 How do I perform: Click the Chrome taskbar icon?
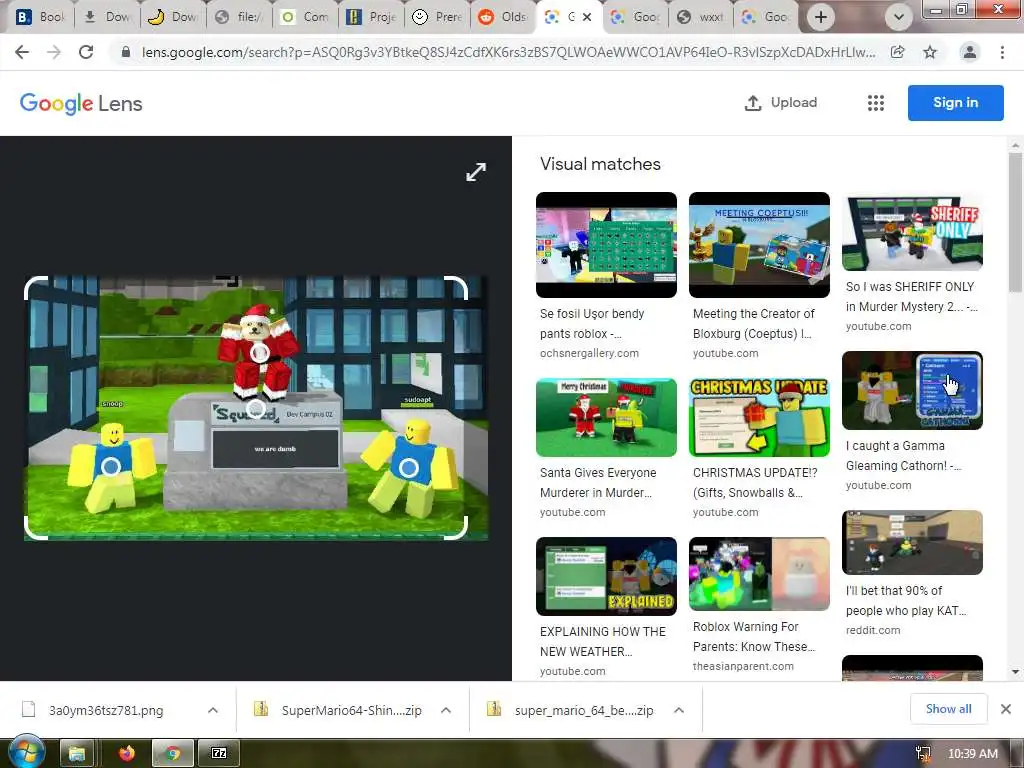coord(172,754)
